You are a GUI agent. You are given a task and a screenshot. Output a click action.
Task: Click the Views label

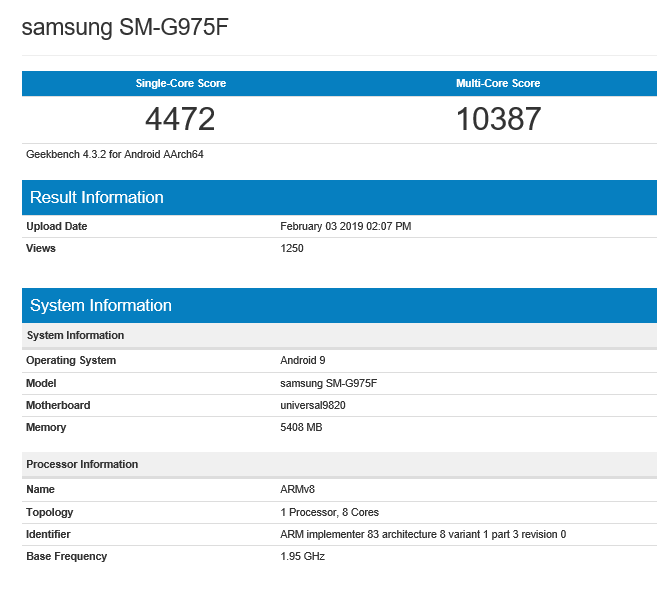click(41, 248)
